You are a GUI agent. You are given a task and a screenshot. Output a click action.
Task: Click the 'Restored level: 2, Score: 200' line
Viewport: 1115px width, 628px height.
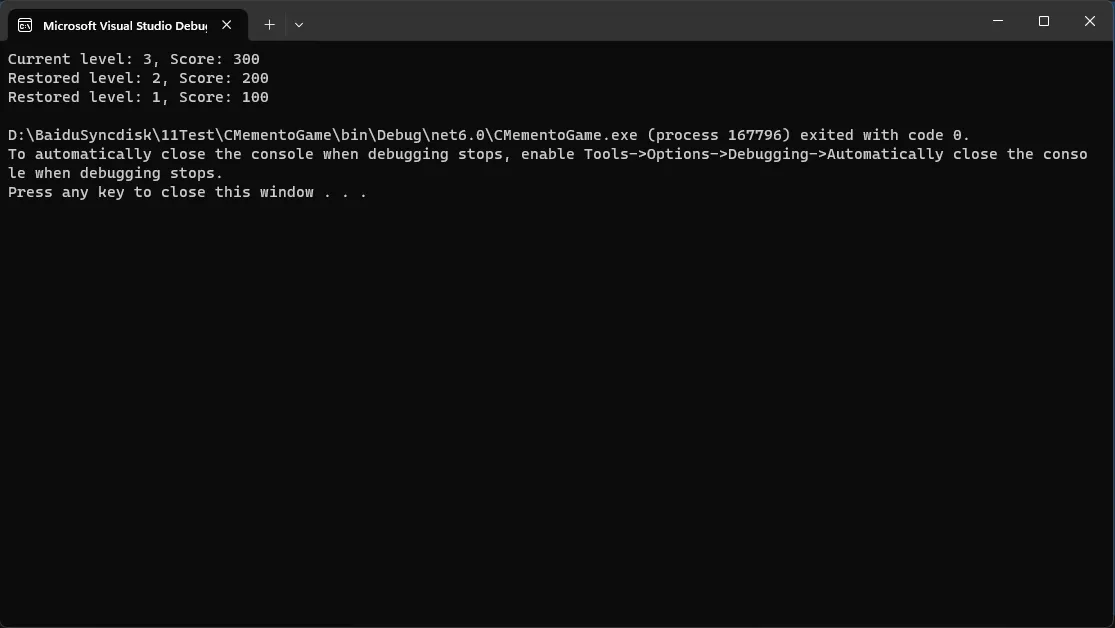138,78
